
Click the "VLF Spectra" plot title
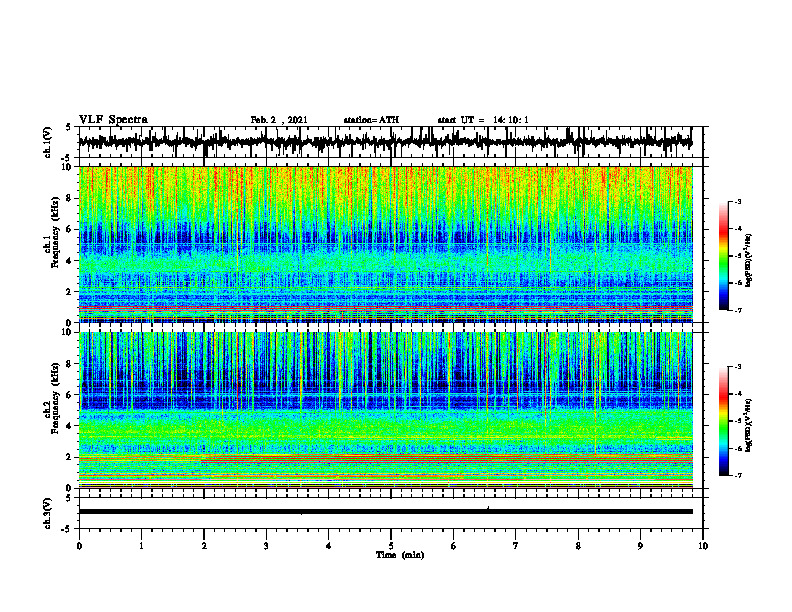point(113,120)
